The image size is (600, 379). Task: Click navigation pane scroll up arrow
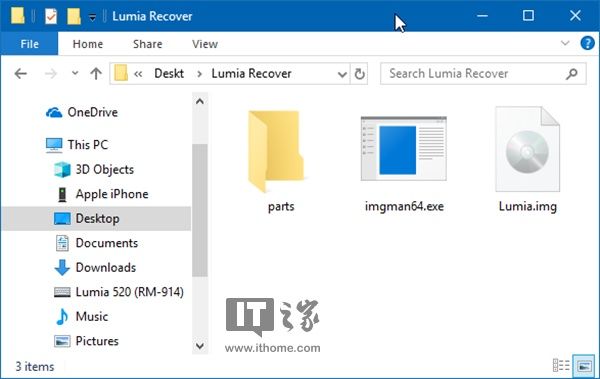coord(200,101)
